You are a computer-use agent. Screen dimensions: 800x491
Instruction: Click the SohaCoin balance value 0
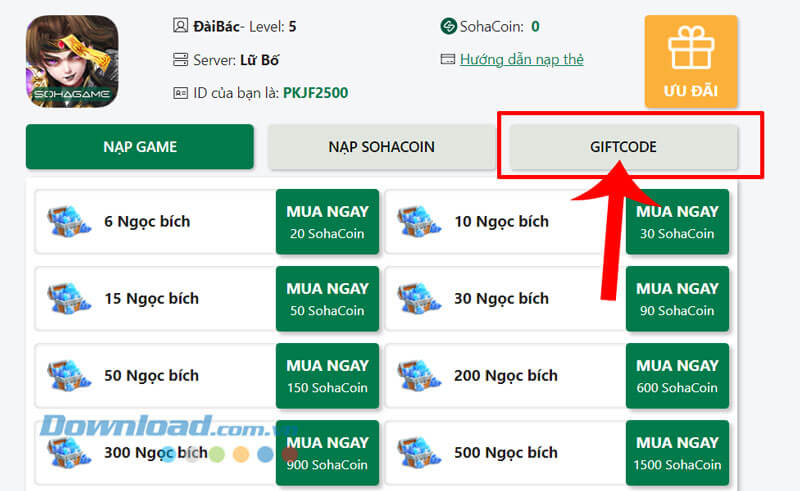(535, 26)
